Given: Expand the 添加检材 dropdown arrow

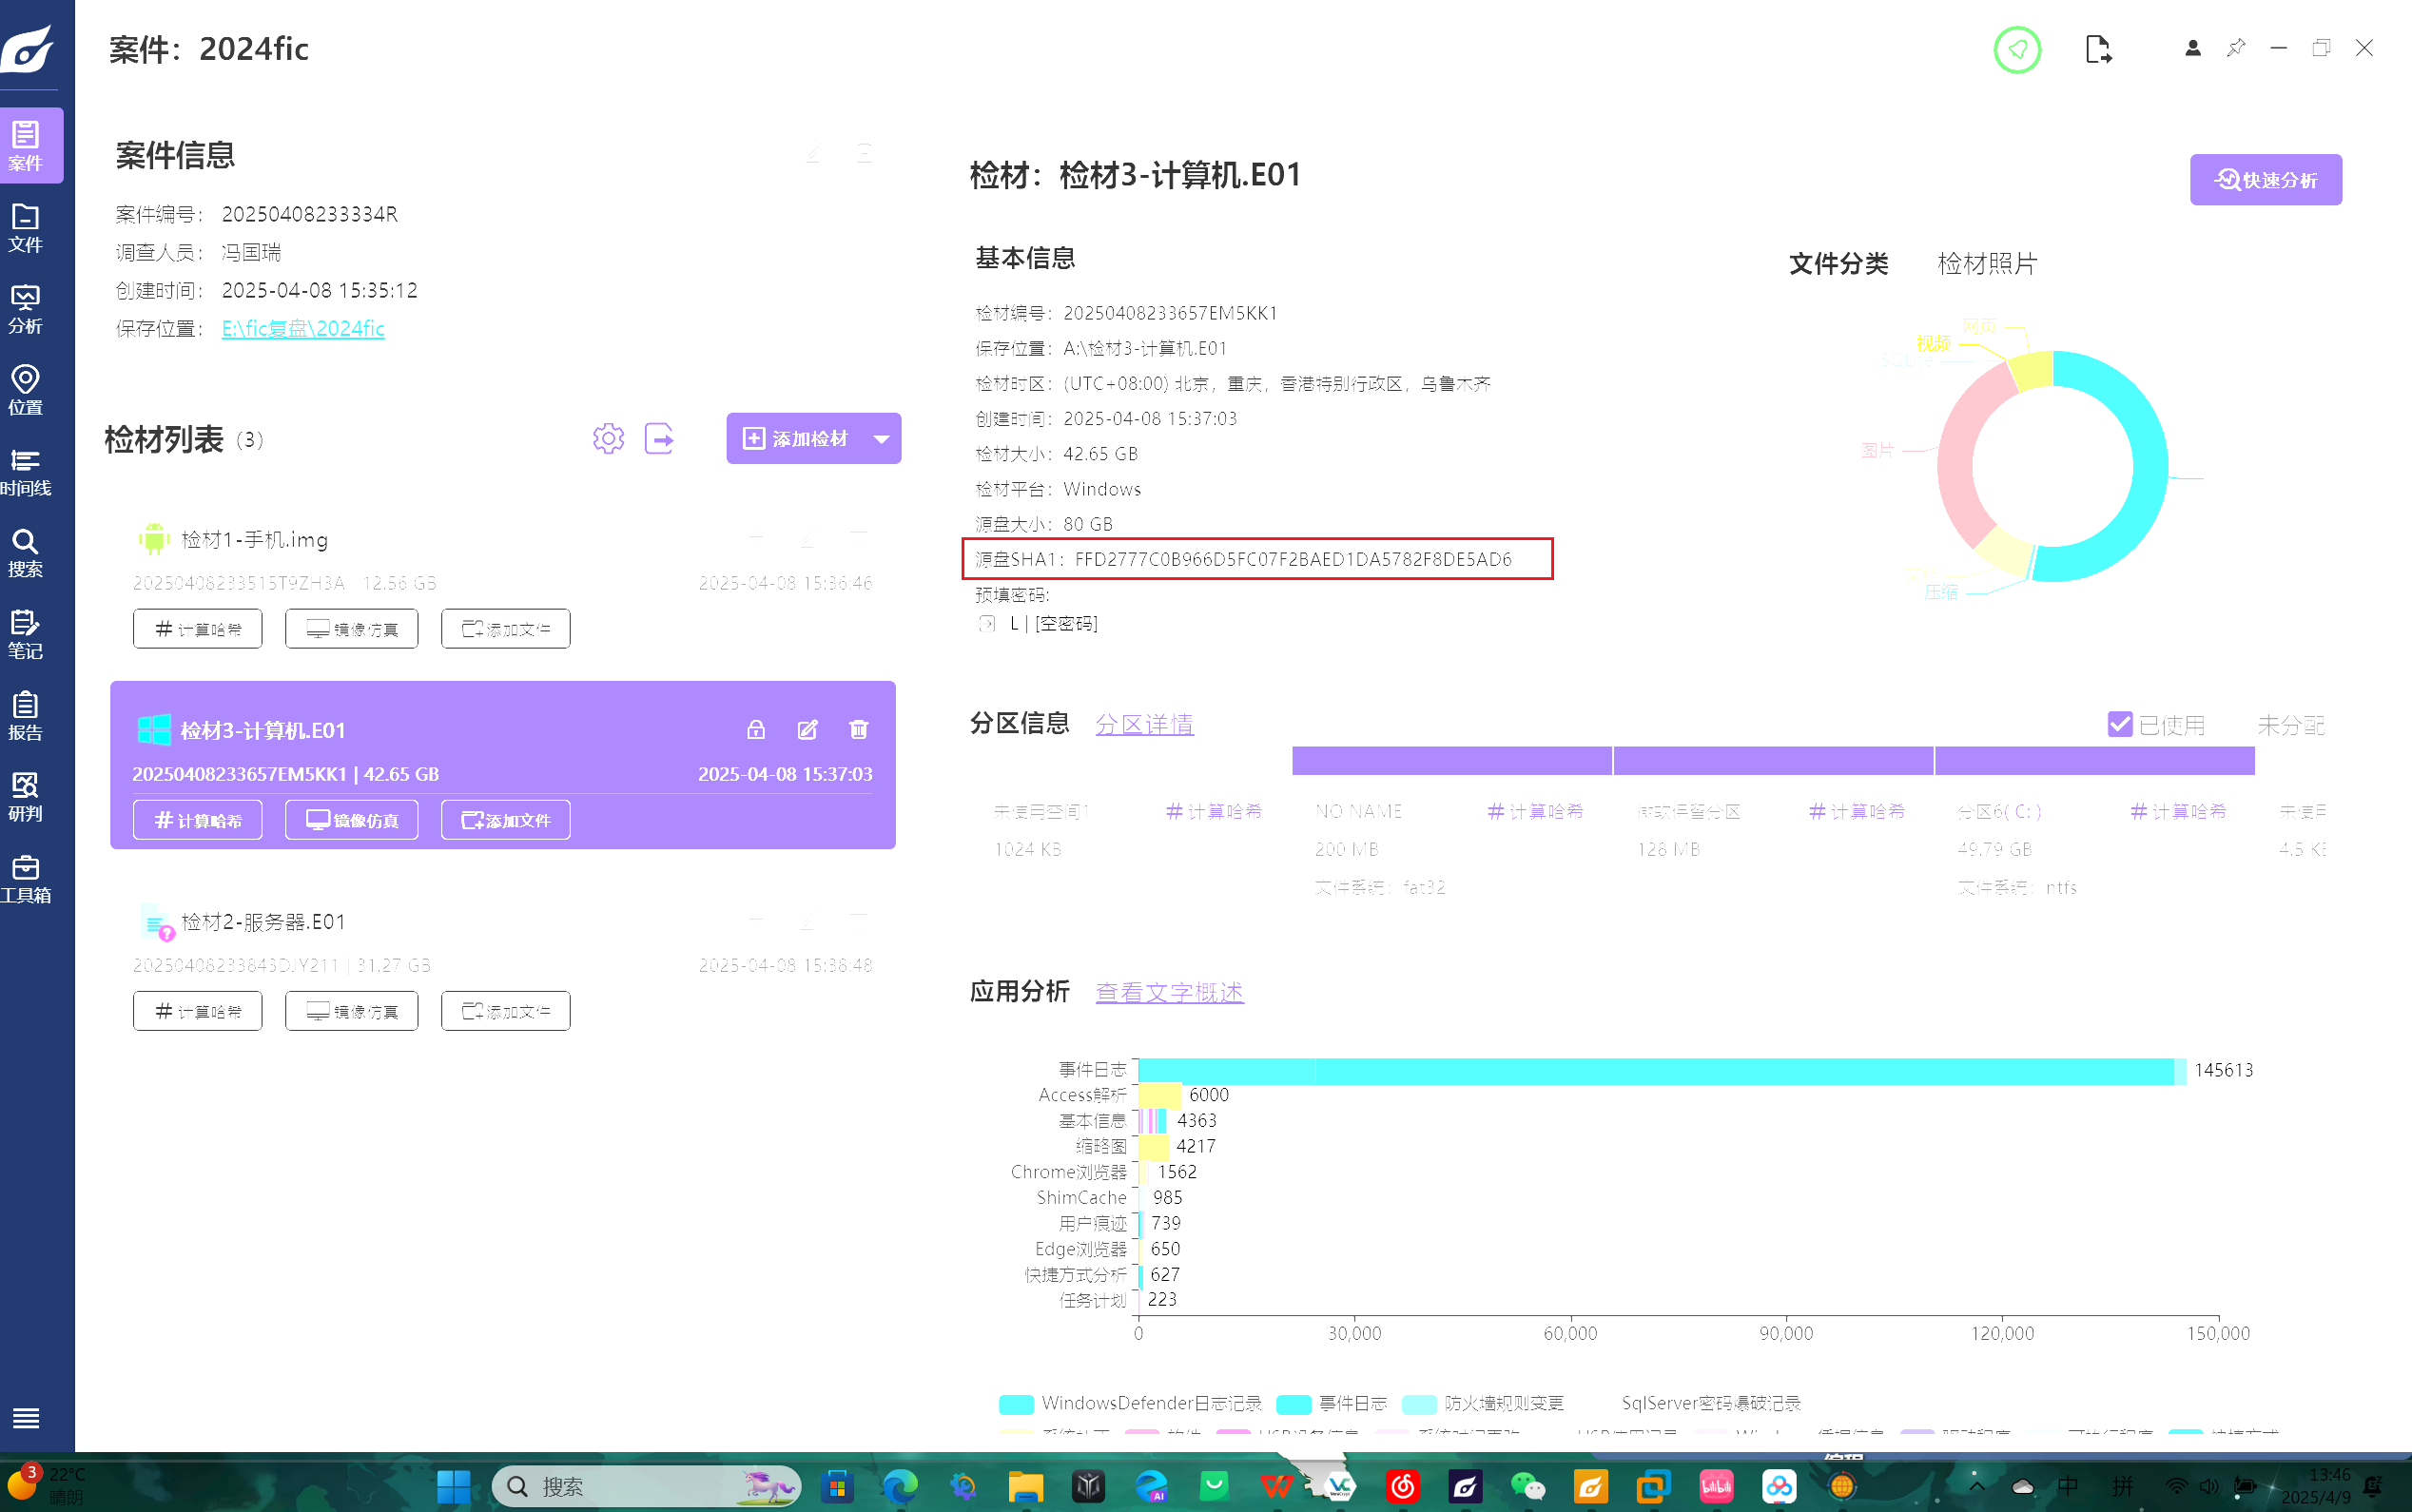Looking at the screenshot, I should click(x=881, y=439).
